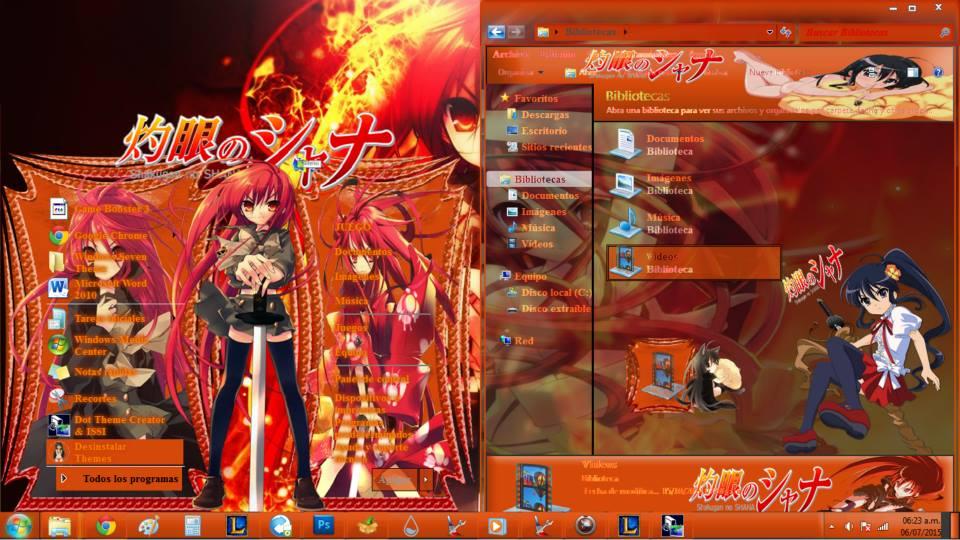Expand Todos los programas list
This screenshot has height=540, width=960.
point(119,479)
